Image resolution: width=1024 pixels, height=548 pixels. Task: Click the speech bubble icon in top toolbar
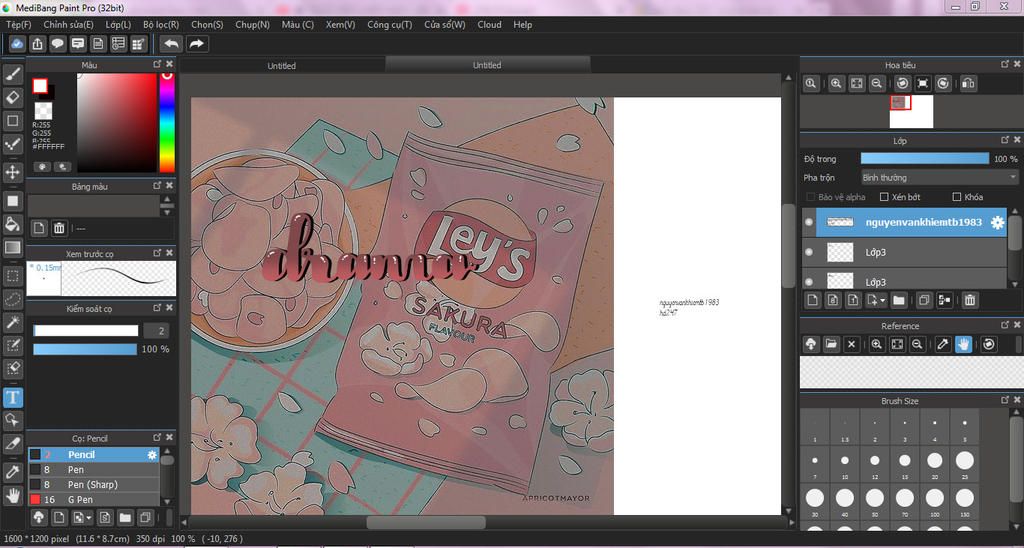pyautogui.click(x=57, y=44)
